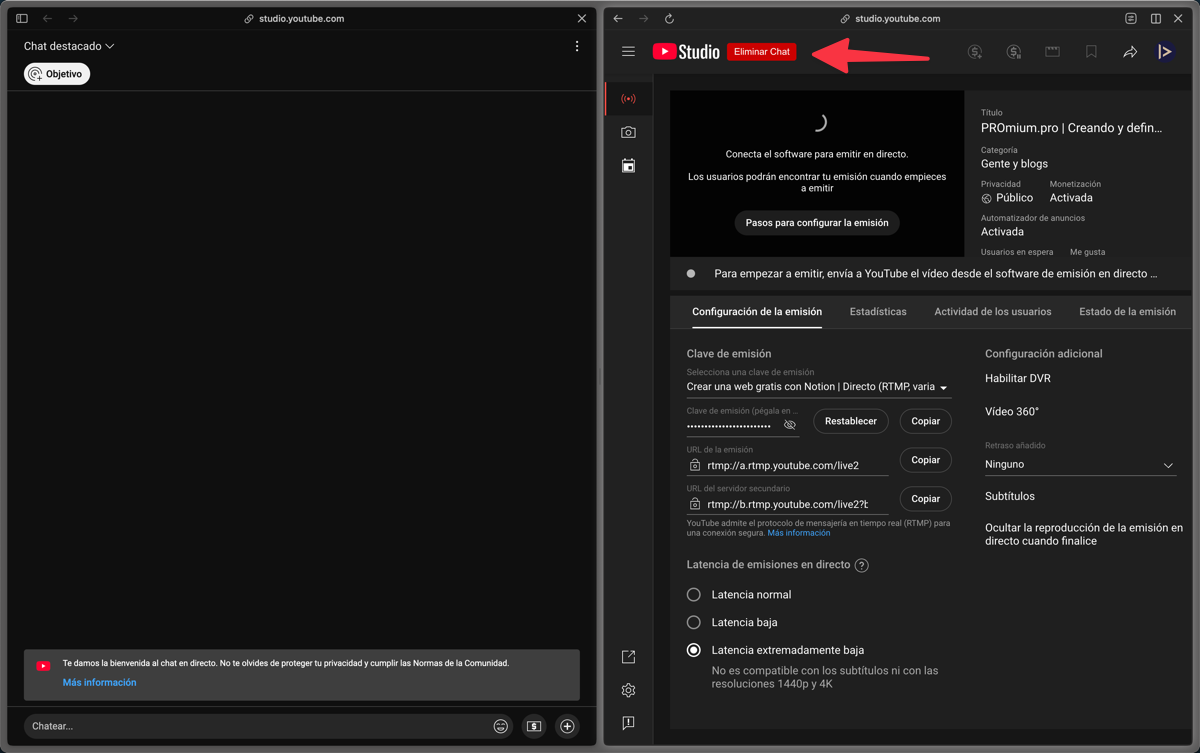Screen dimensions: 1200x753
Task: Open Más información link in chat welcome
Action: click(99, 682)
